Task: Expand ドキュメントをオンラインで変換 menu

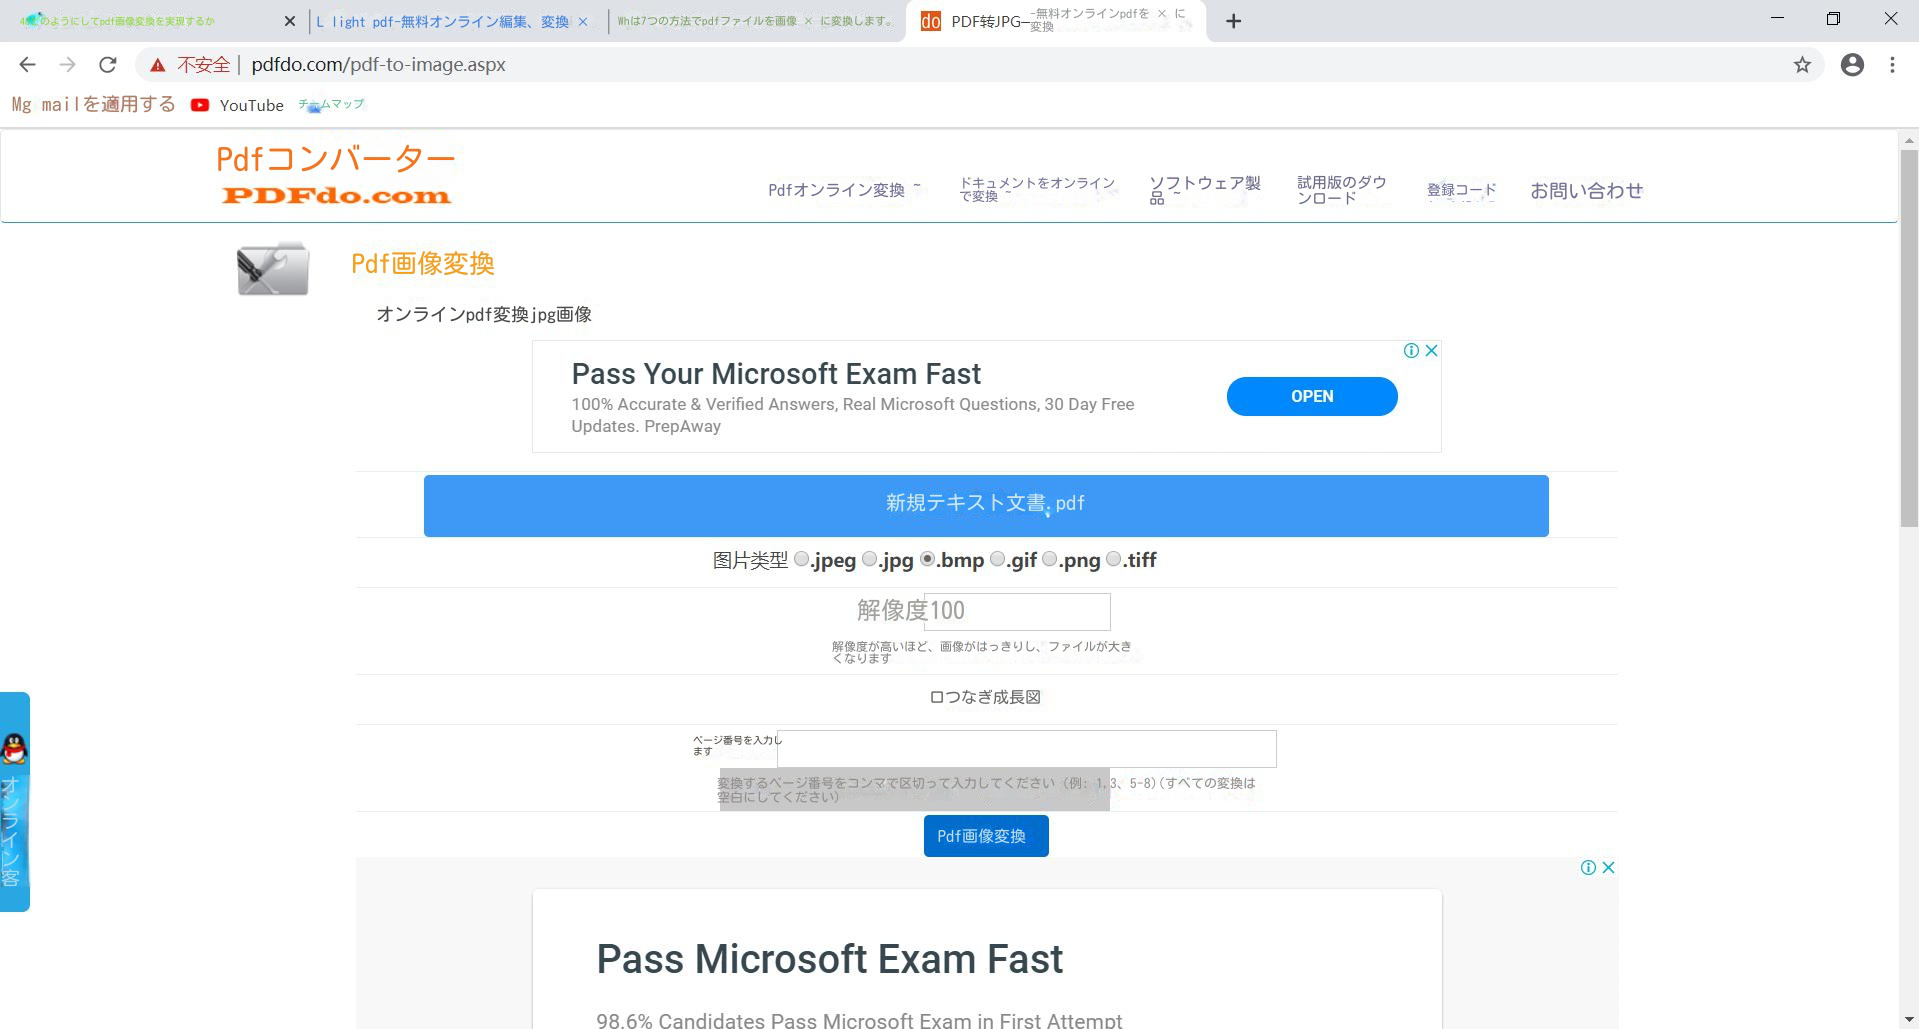Action: click(1037, 189)
